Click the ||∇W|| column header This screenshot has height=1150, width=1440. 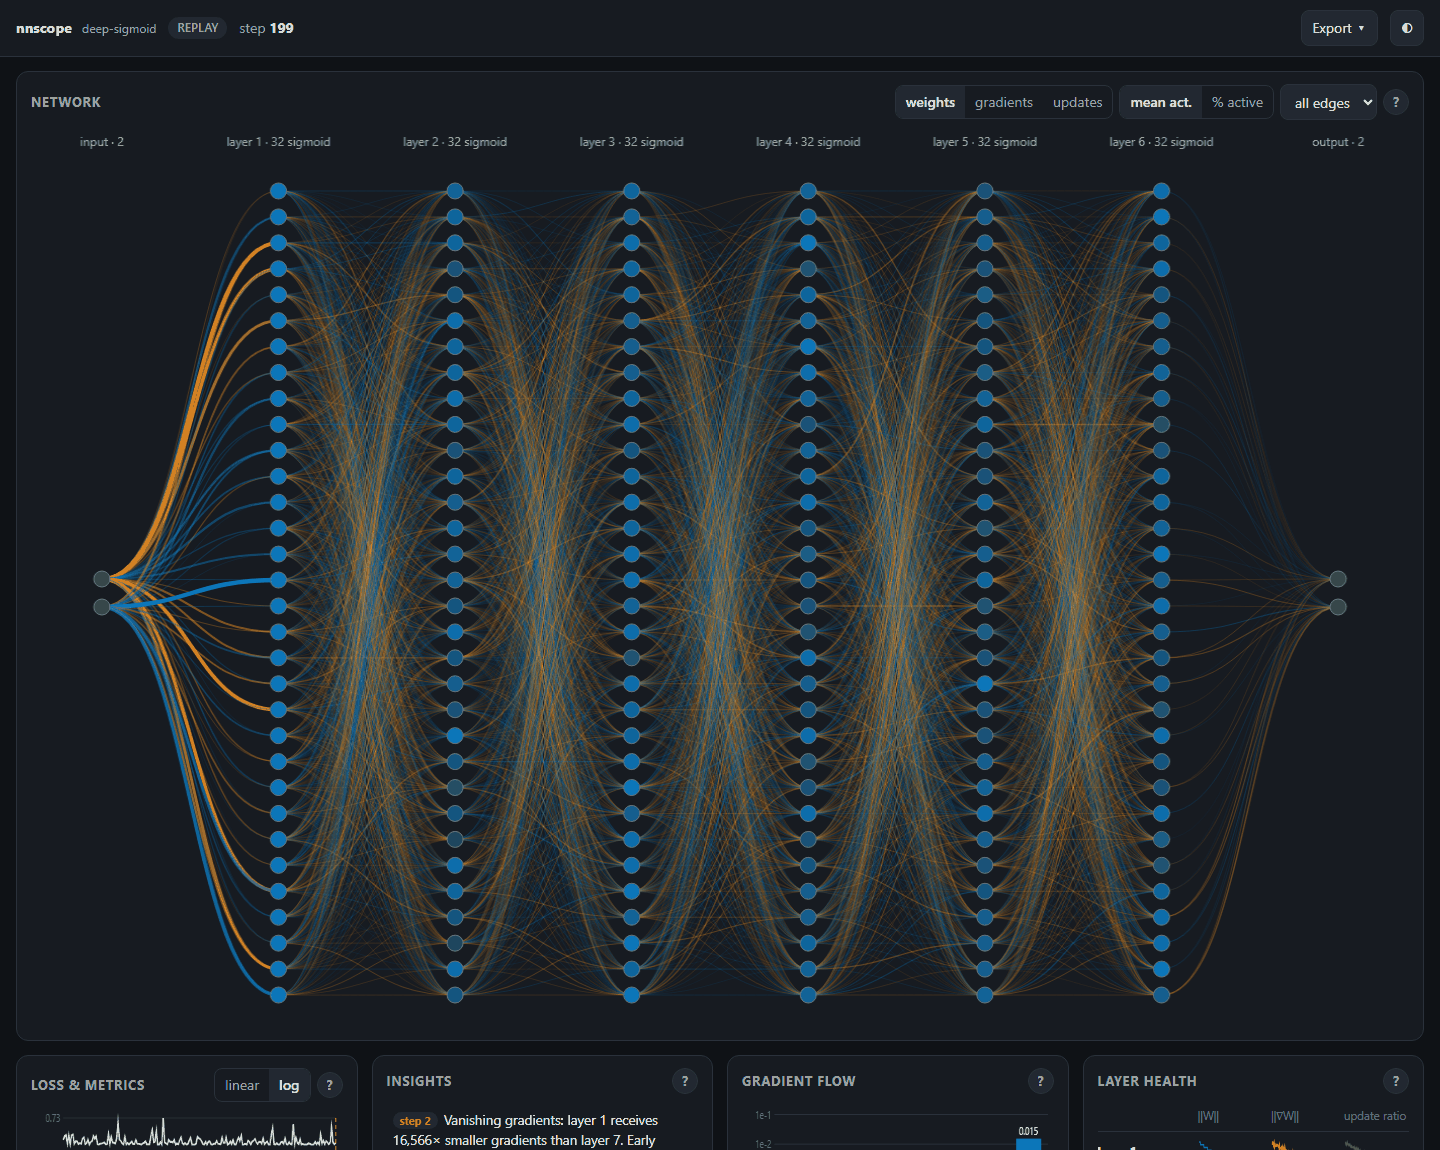coord(1285,1116)
